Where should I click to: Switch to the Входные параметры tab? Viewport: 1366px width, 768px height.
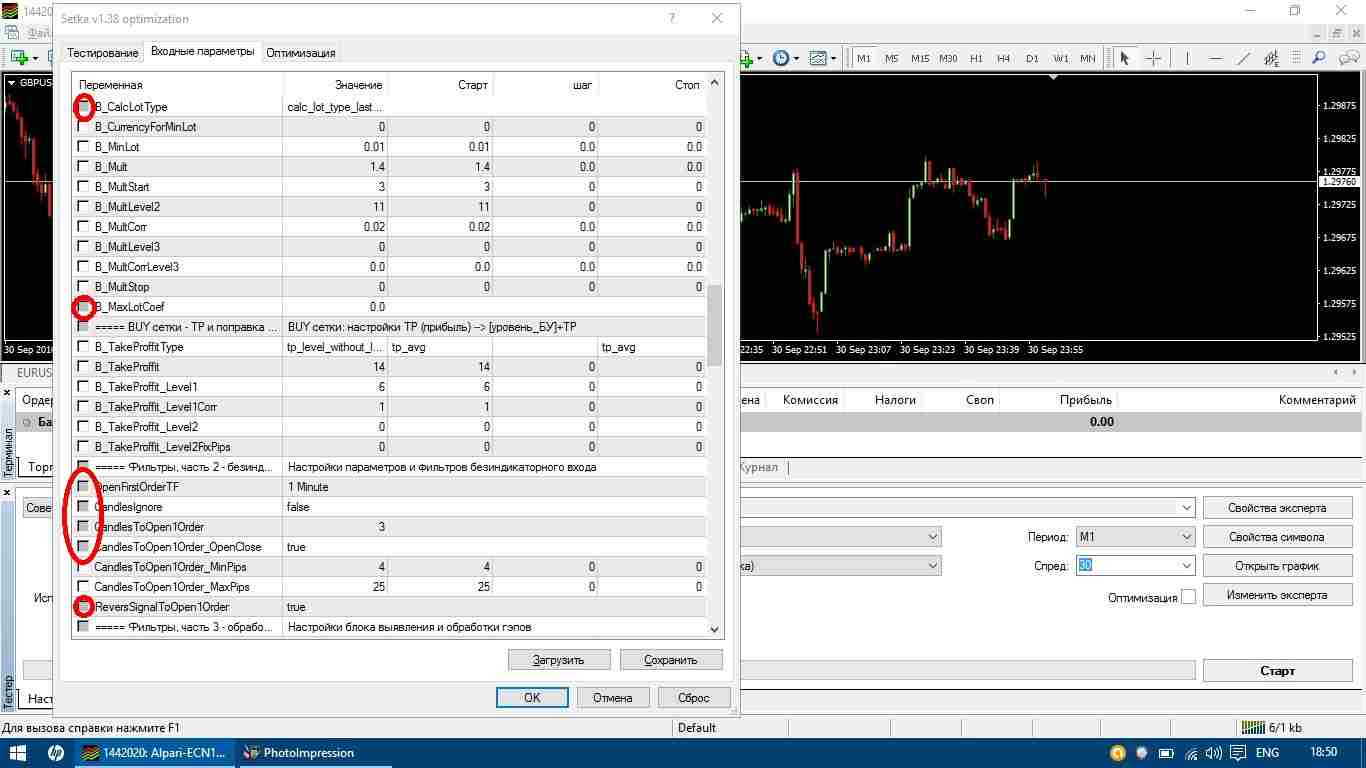coord(202,51)
